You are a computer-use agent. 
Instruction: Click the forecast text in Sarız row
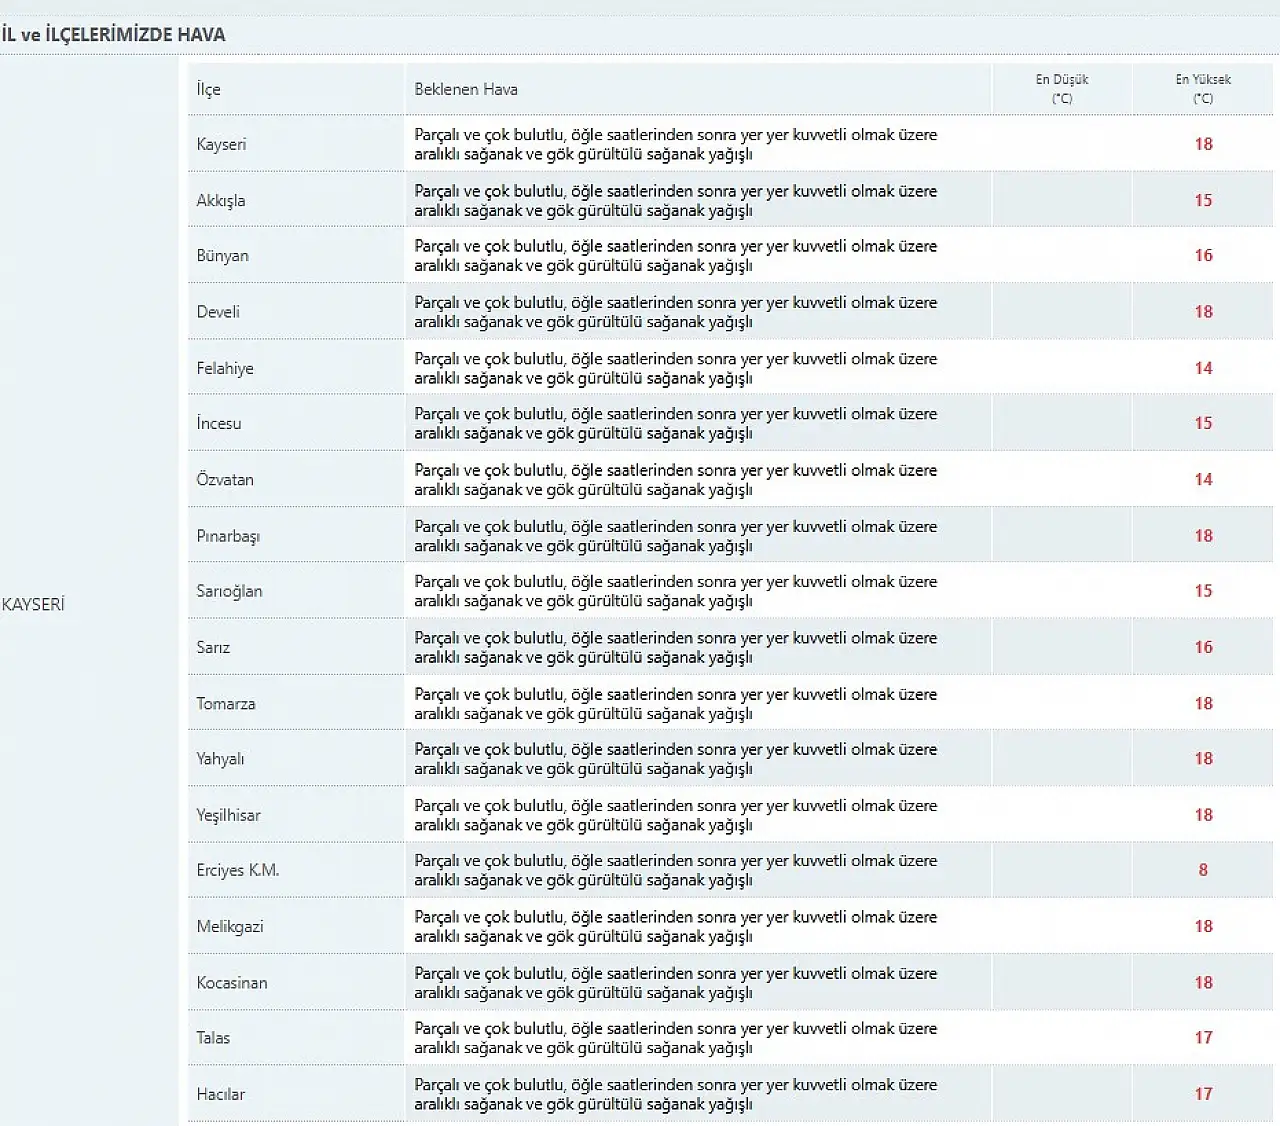pos(676,647)
